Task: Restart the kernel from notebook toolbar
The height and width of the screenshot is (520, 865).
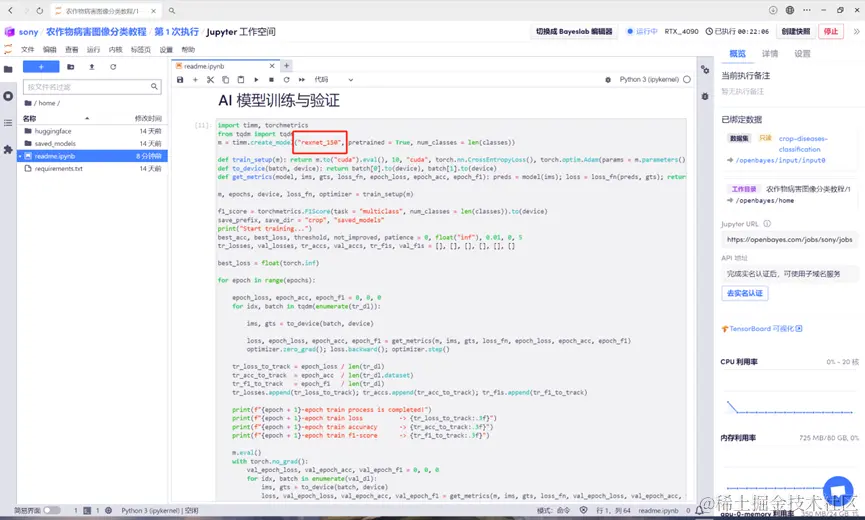Action: [x=286, y=79]
